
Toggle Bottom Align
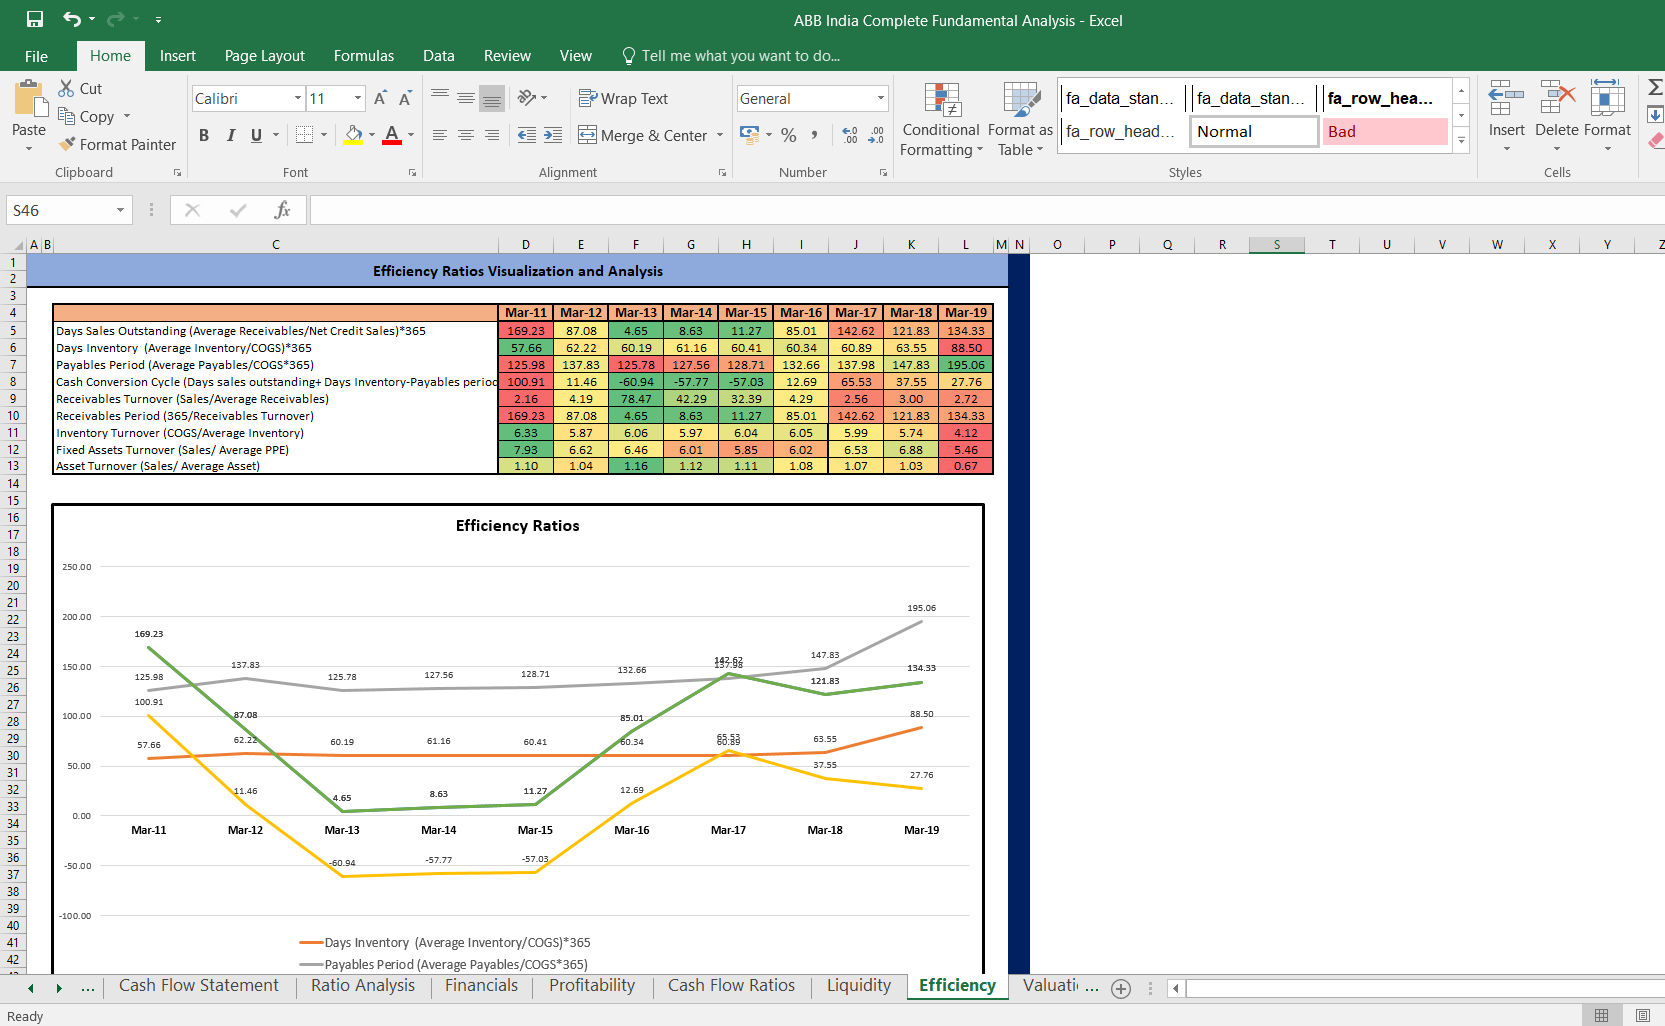click(492, 98)
